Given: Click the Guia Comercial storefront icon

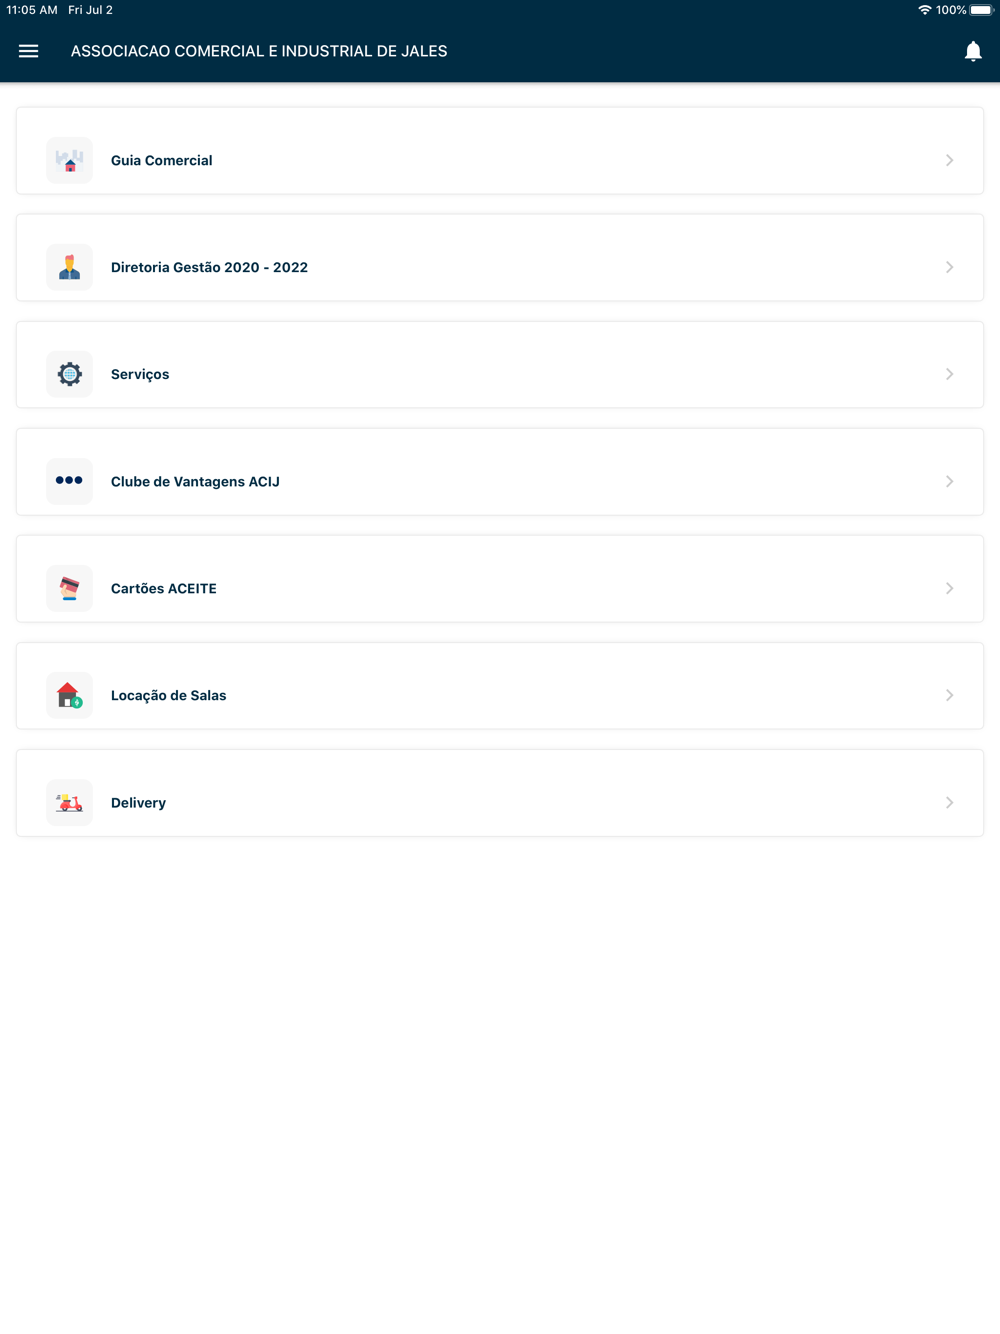Looking at the screenshot, I should [69, 160].
